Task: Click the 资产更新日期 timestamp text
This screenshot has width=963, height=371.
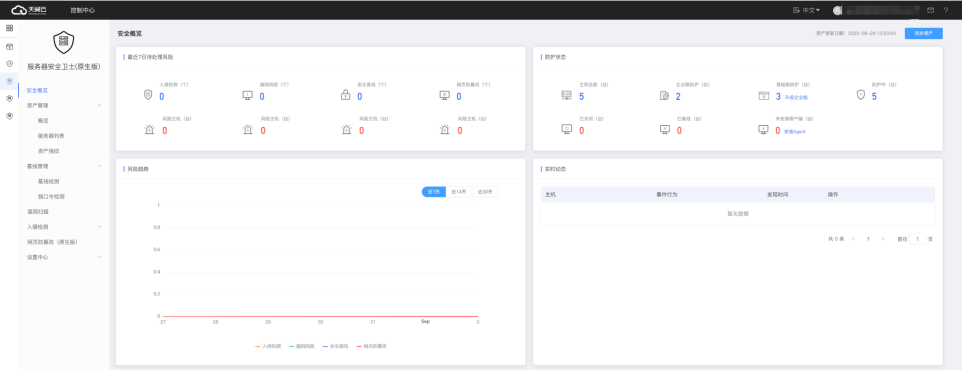Action: (x=856, y=33)
